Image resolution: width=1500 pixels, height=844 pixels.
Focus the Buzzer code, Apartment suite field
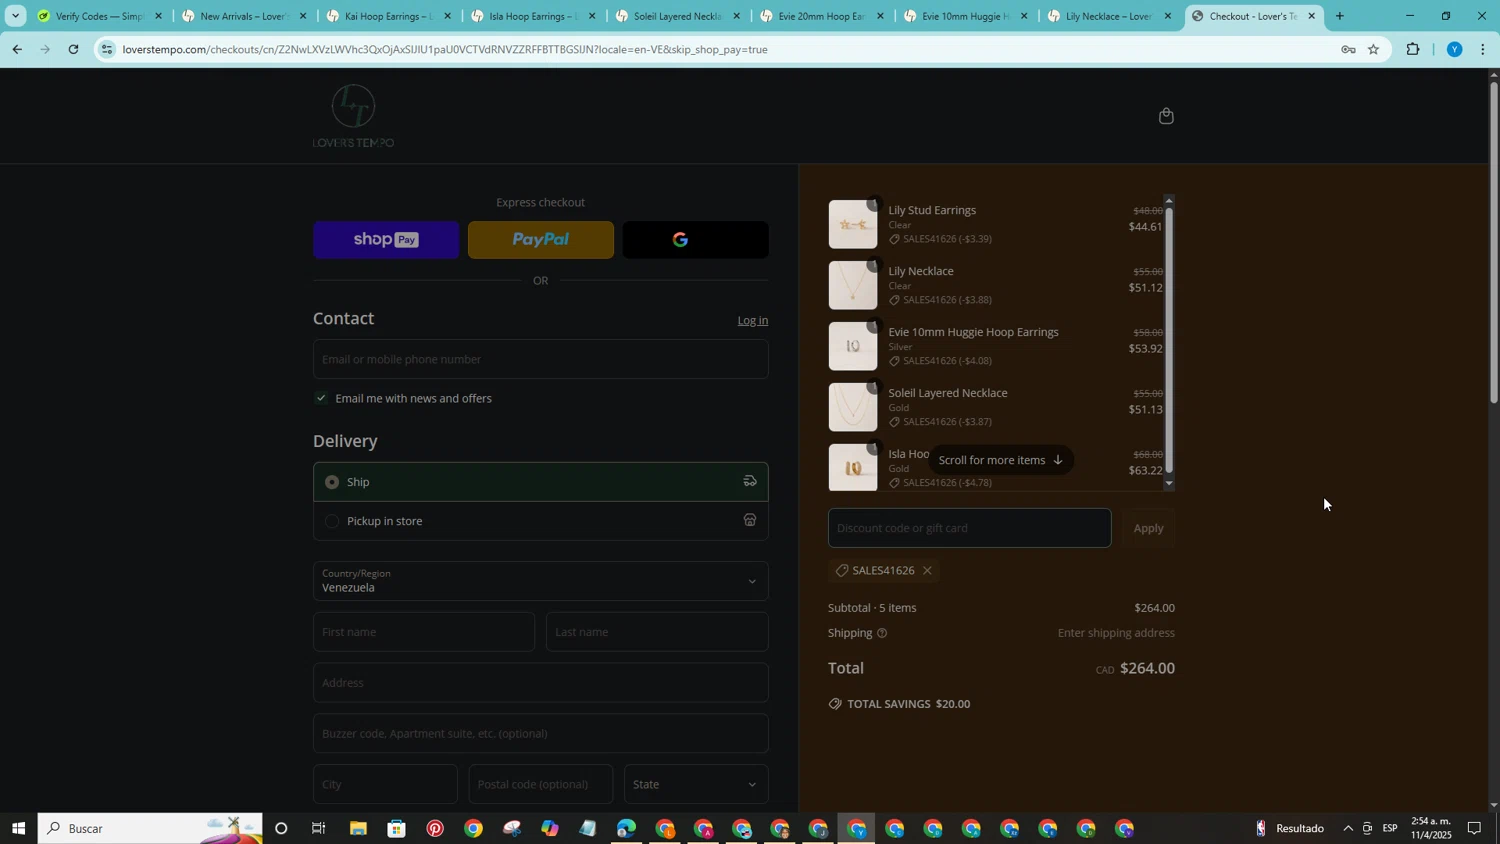tap(541, 734)
